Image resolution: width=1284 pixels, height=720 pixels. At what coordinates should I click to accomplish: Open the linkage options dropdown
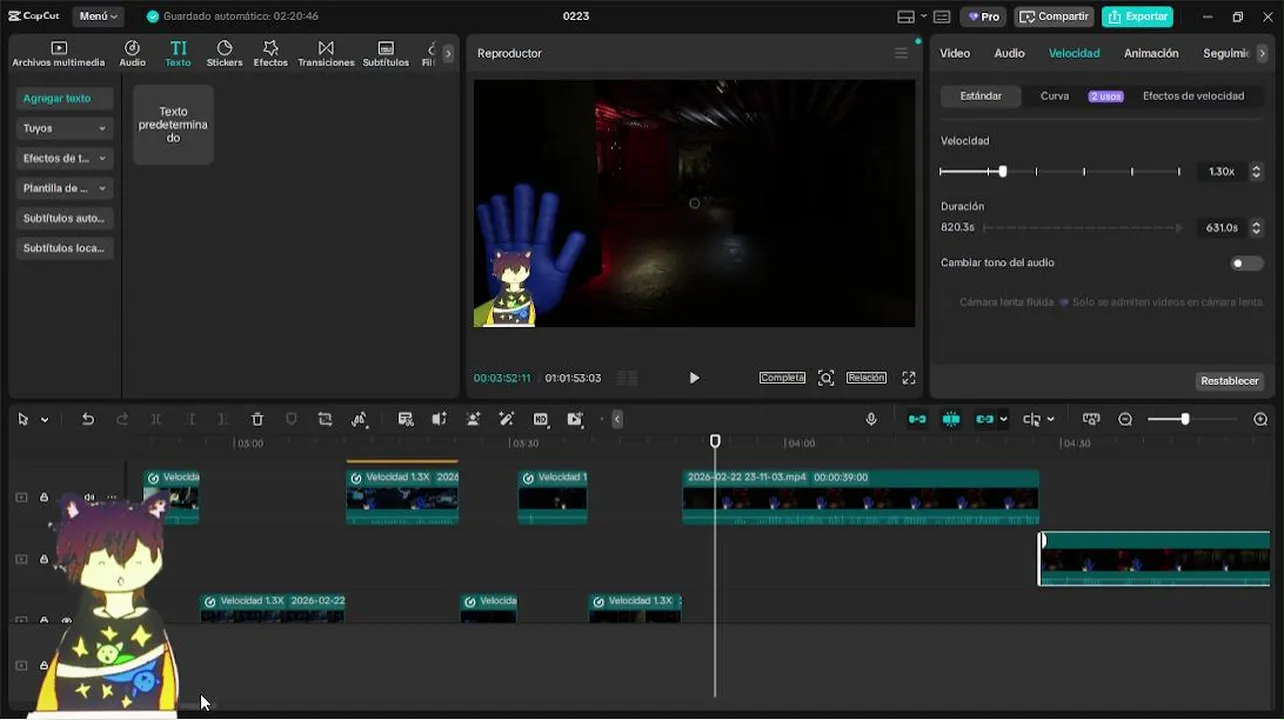(x=1003, y=420)
